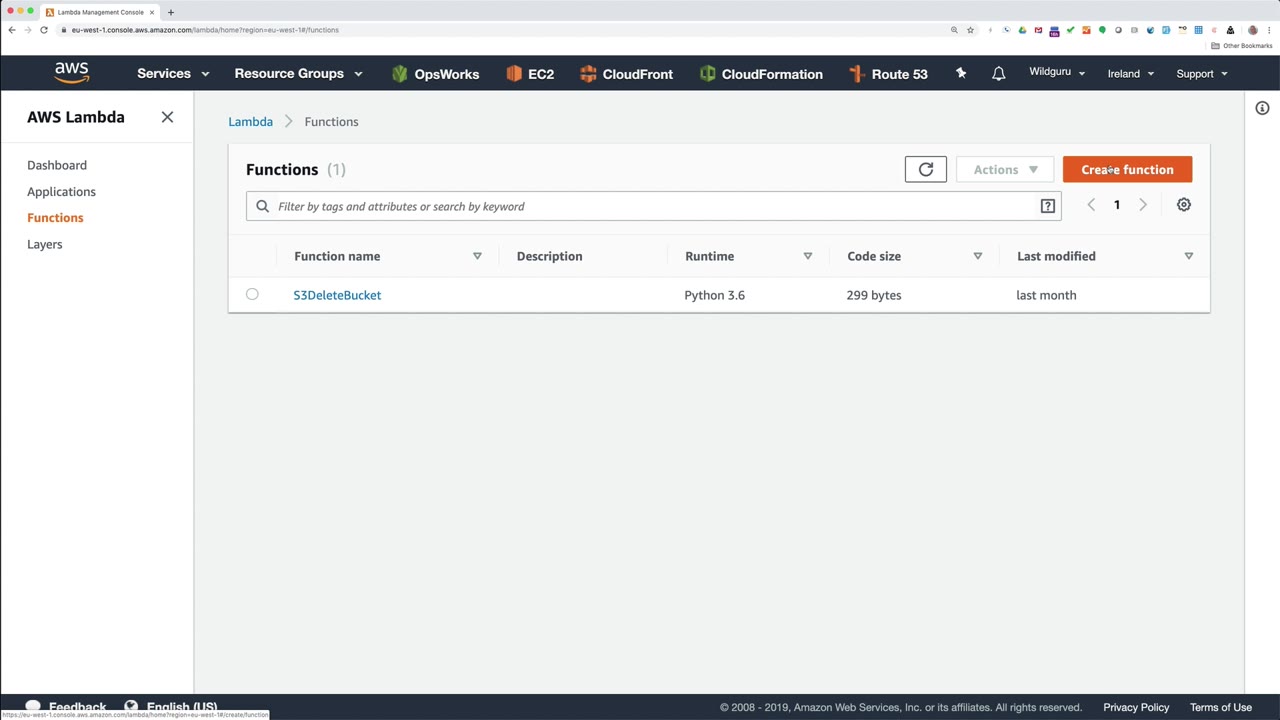The image size is (1280, 720).
Task: Go to the next results page
Action: [1143, 205]
